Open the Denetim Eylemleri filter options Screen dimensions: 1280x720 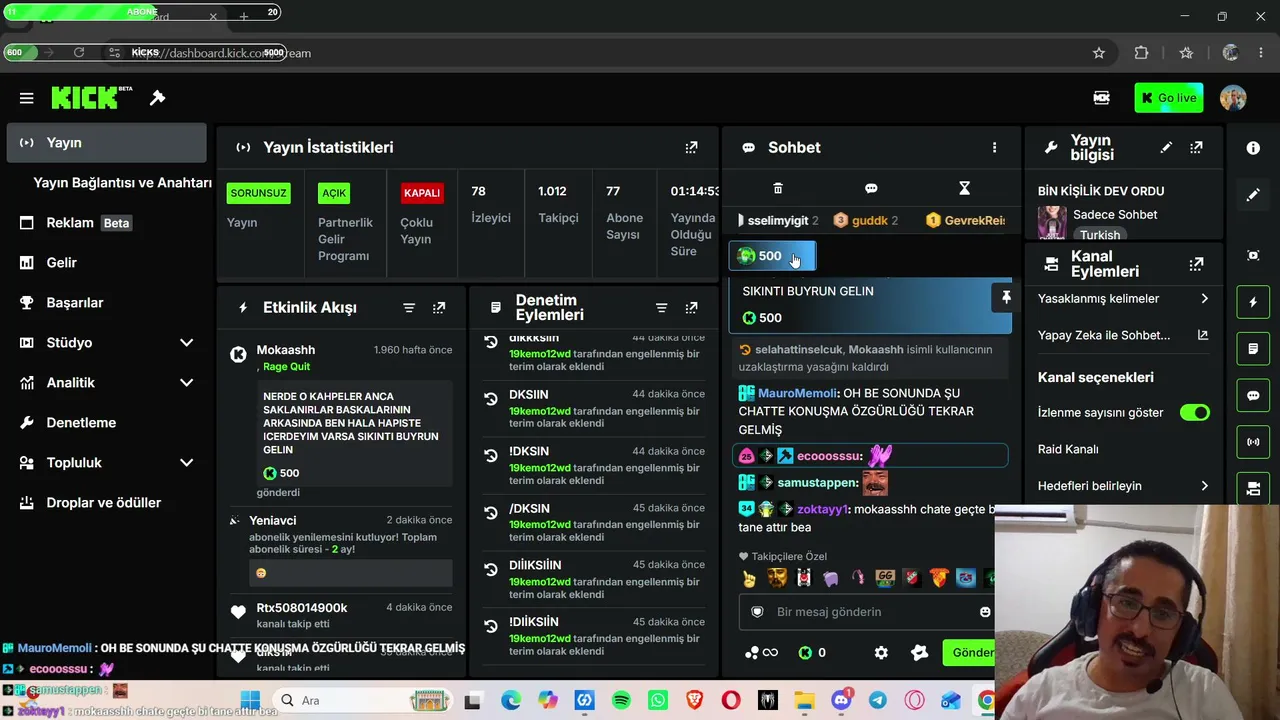(661, 308)
